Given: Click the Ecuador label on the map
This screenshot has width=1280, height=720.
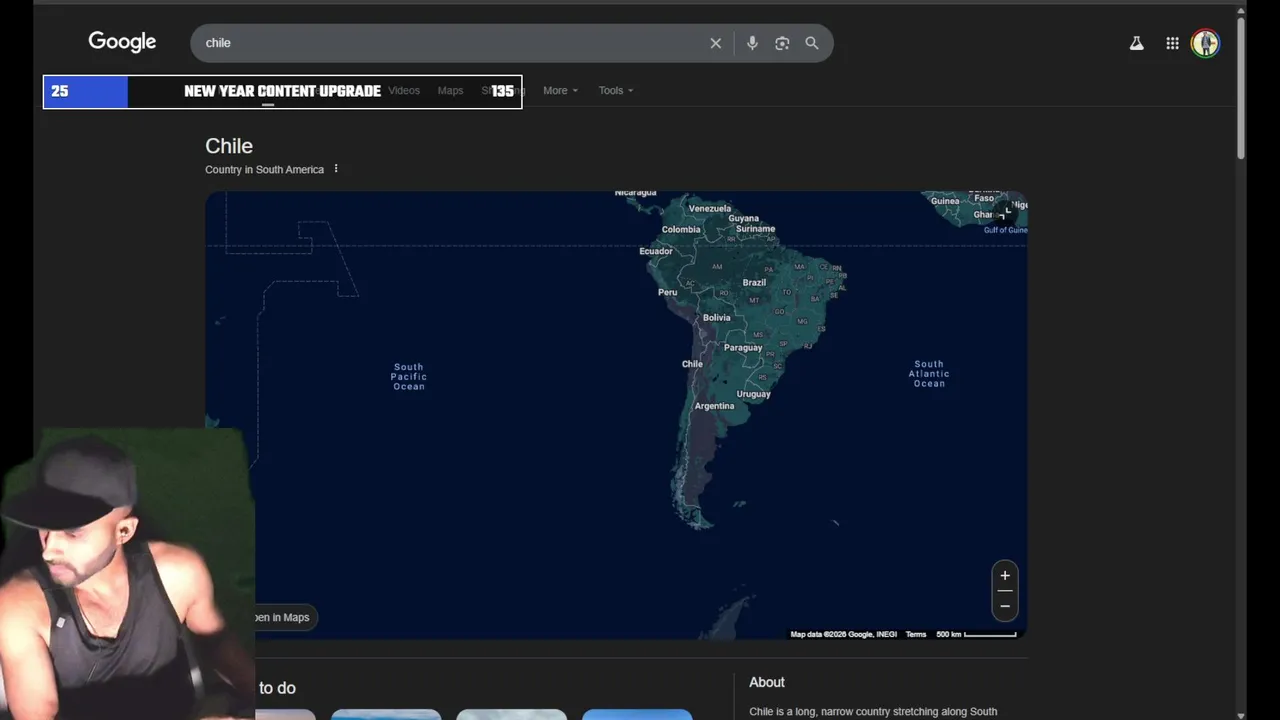Looking at the screenshot, I should pyautogui.click(x=656, y=251).
